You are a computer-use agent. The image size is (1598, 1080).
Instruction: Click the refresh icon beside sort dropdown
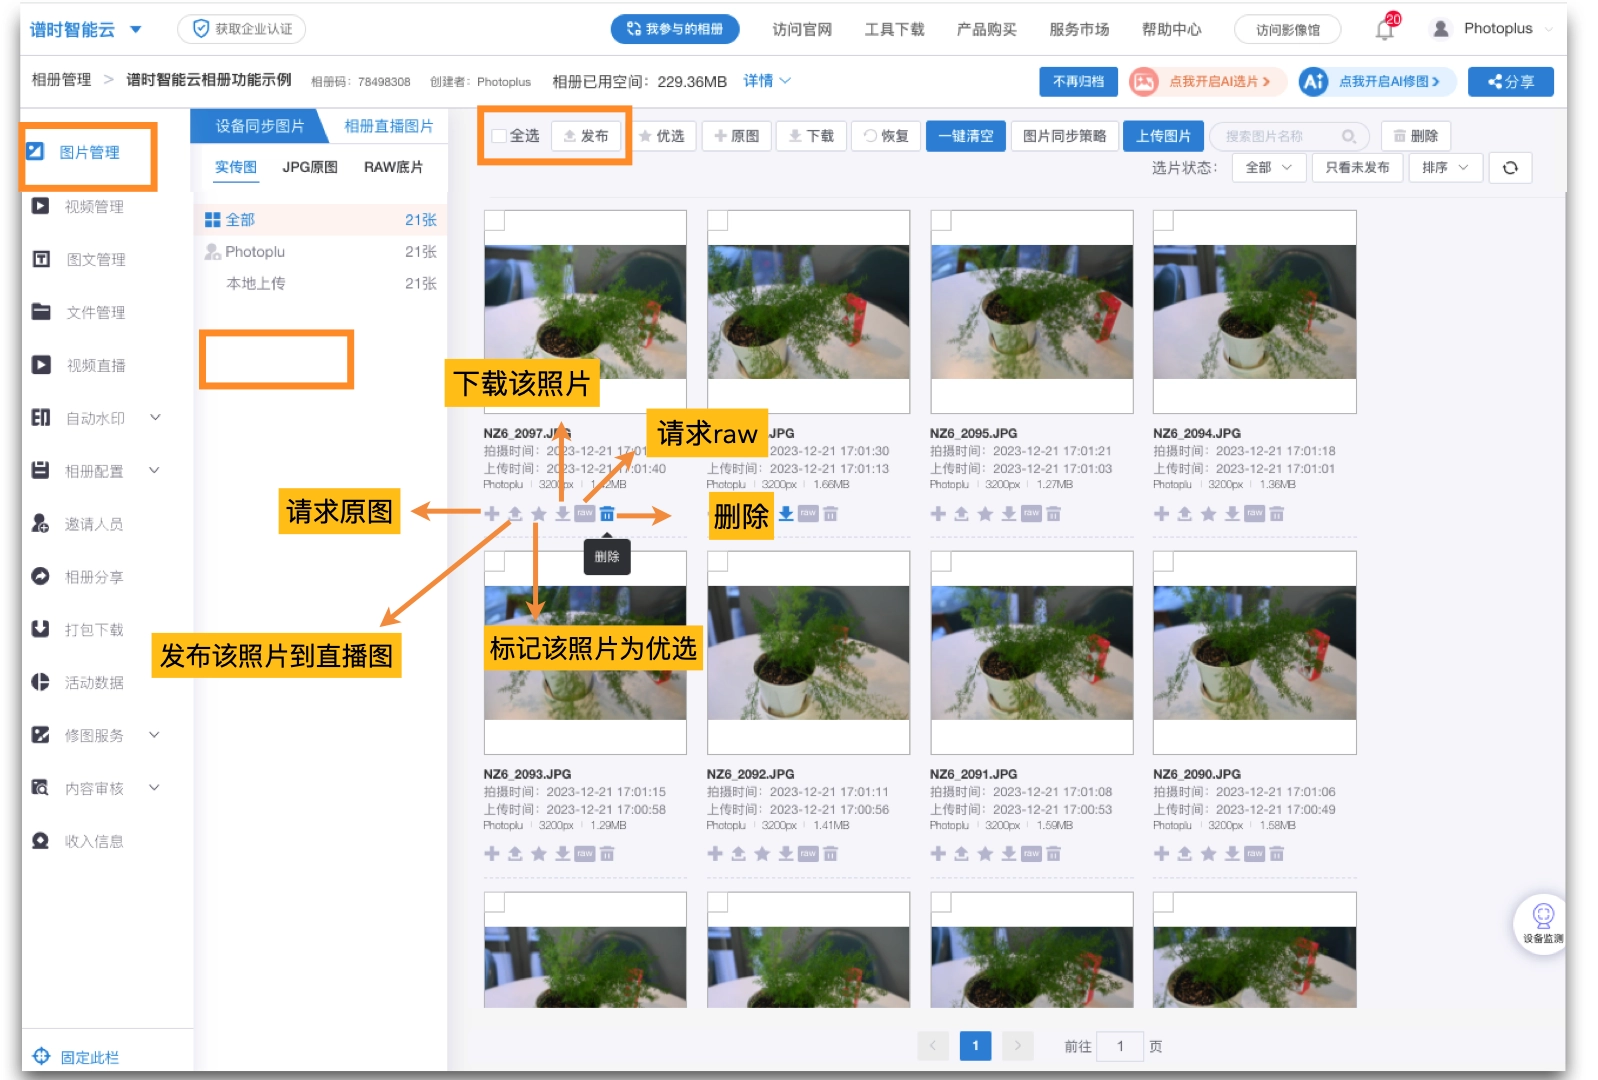[x=1510, y=168]
